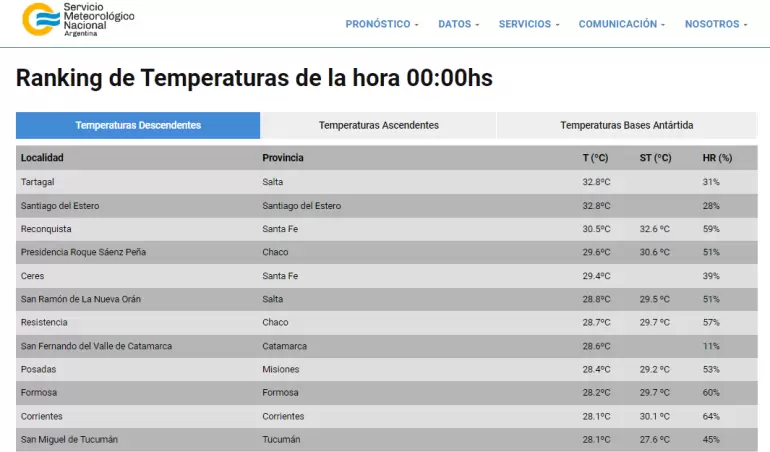Viewport: 770px width, 452px height.
Task: Click Posadas humidity 53%
Action: tap(711, 369)
